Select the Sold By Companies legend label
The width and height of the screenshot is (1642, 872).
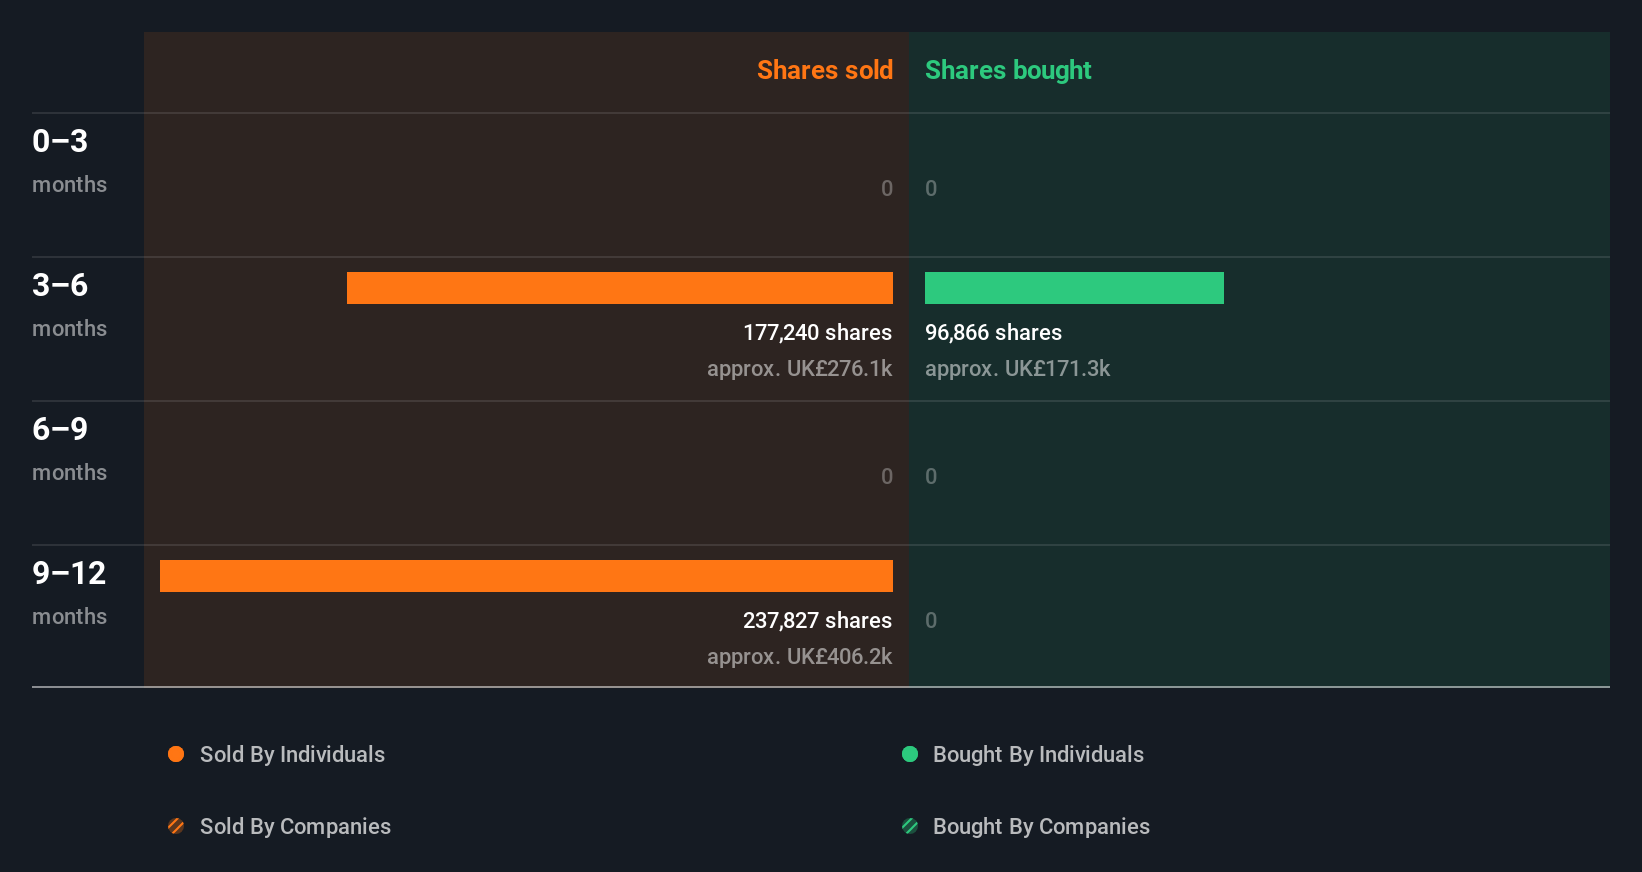tap(295, 827)
